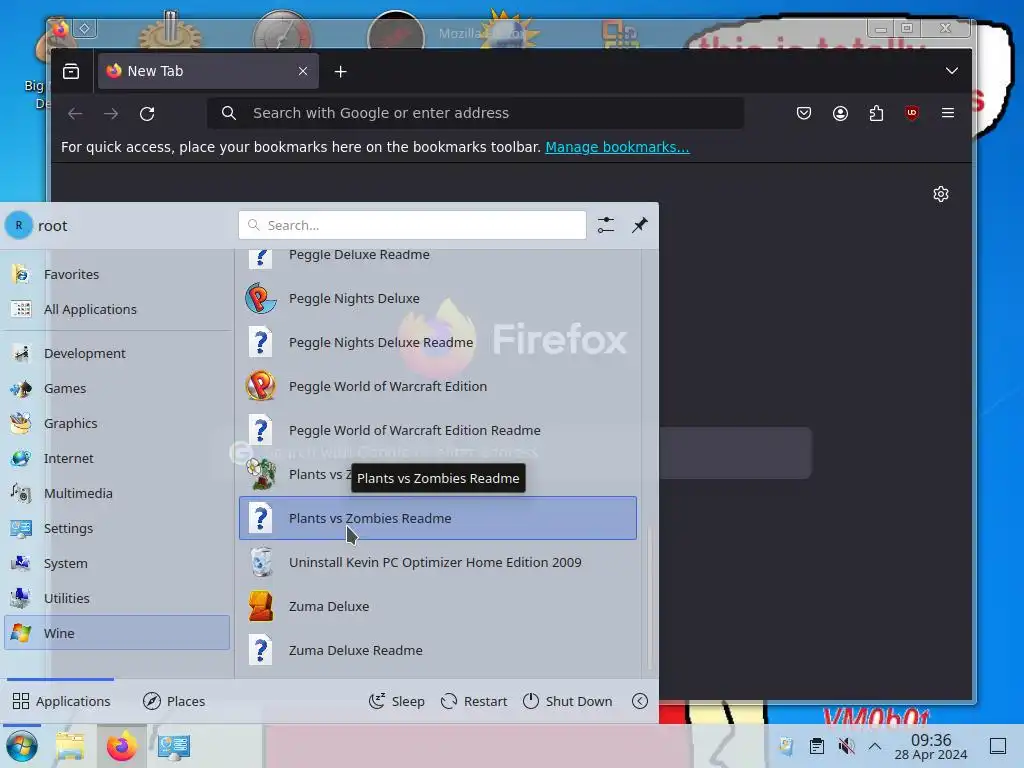Expand hidden system tray icons arrow
1024x768 pixels.
(875, 746)
